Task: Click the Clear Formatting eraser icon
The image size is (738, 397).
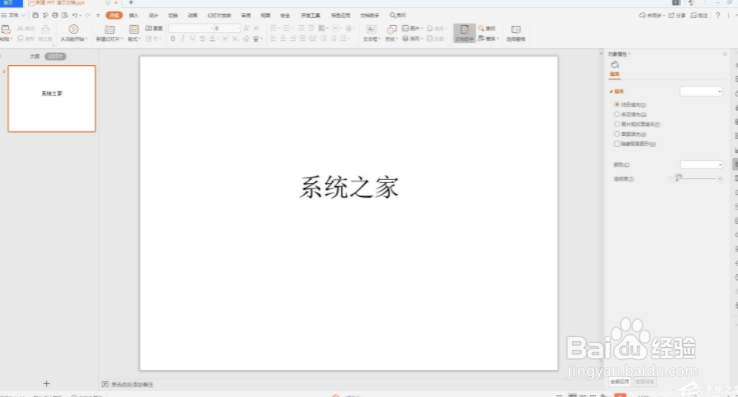Action: (x=246, y=39)
